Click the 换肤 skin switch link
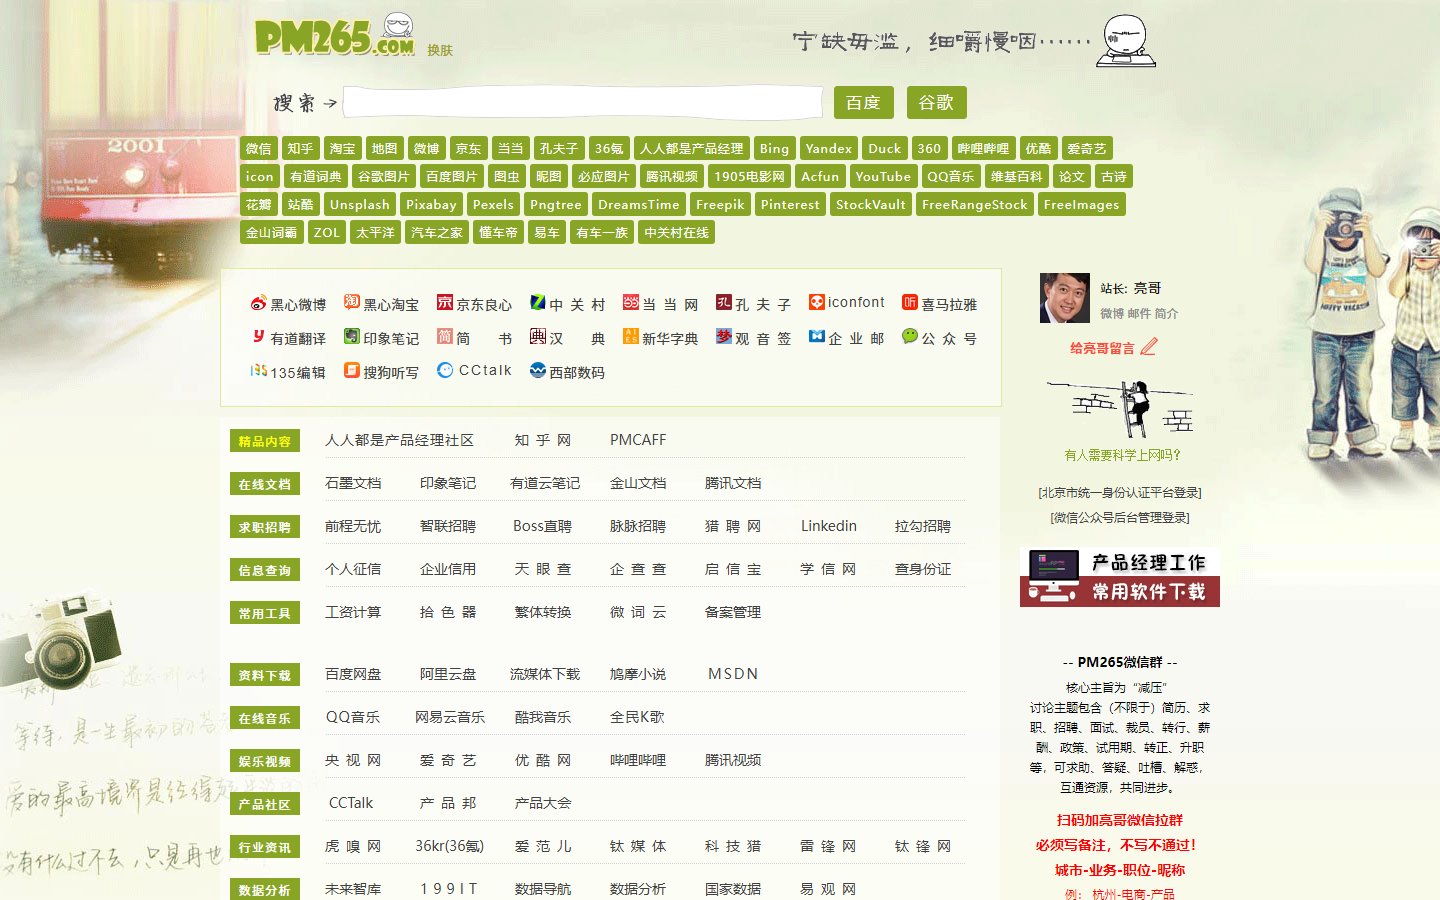This screenshot has height=900, width=1440. 440,50
